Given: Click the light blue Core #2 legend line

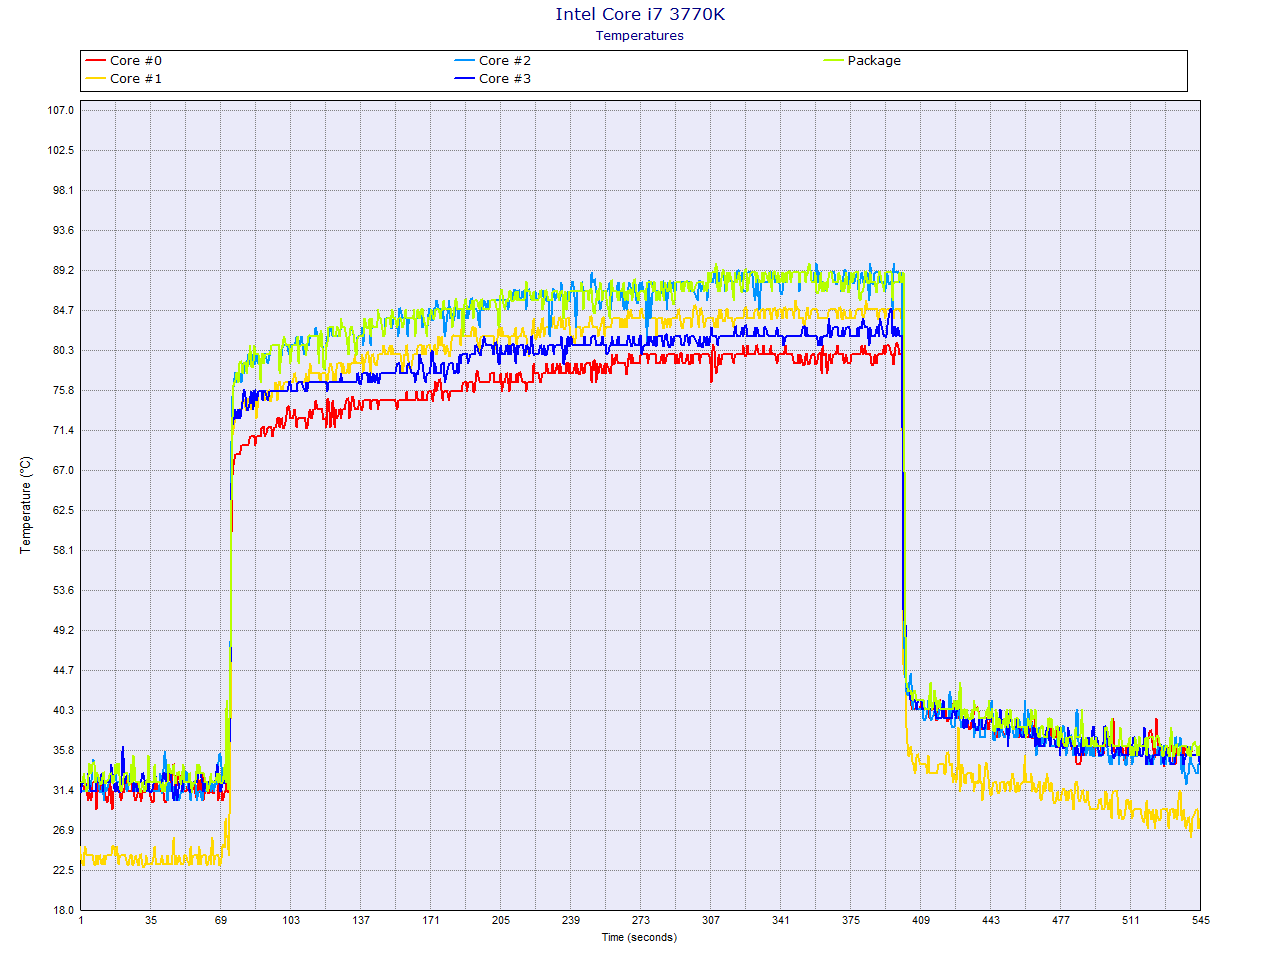Looking at the screenshot, I should pyautogui.click(x=464, y=61).
